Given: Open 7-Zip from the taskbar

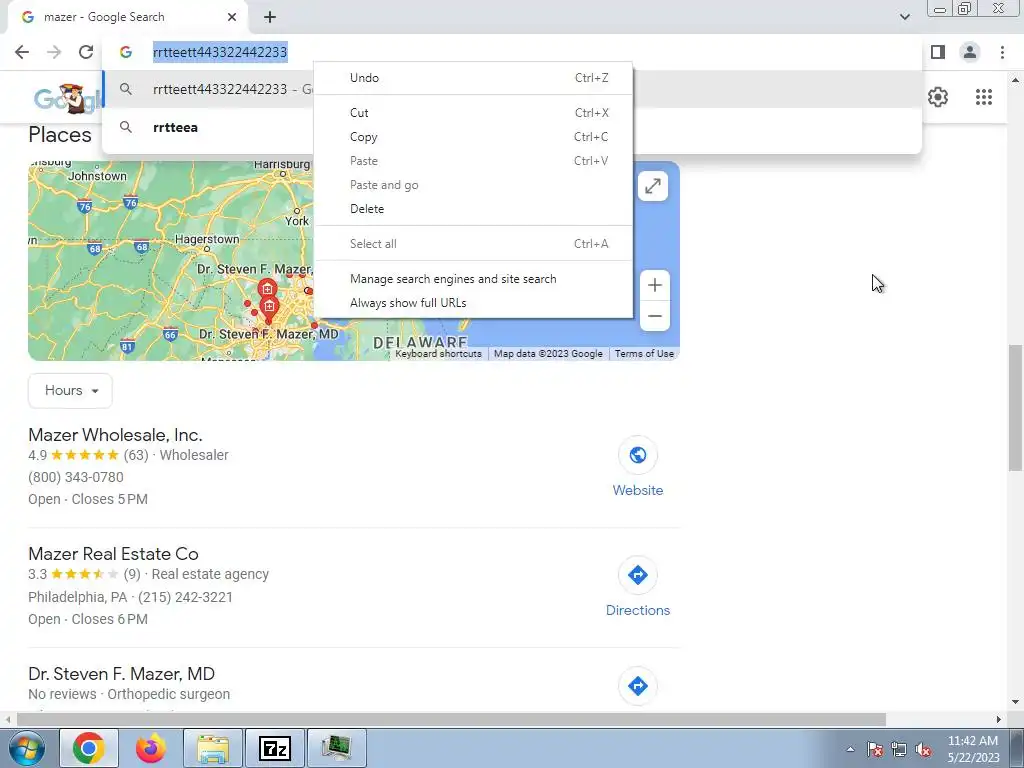Looking at the screenshot, I should (274, 748).
